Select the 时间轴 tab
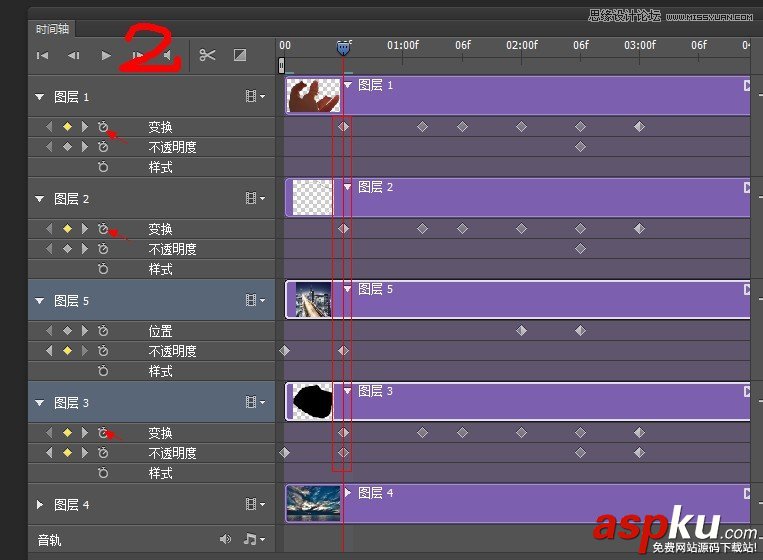The height and width of the screenshot is (560, 763). point(52,29)
